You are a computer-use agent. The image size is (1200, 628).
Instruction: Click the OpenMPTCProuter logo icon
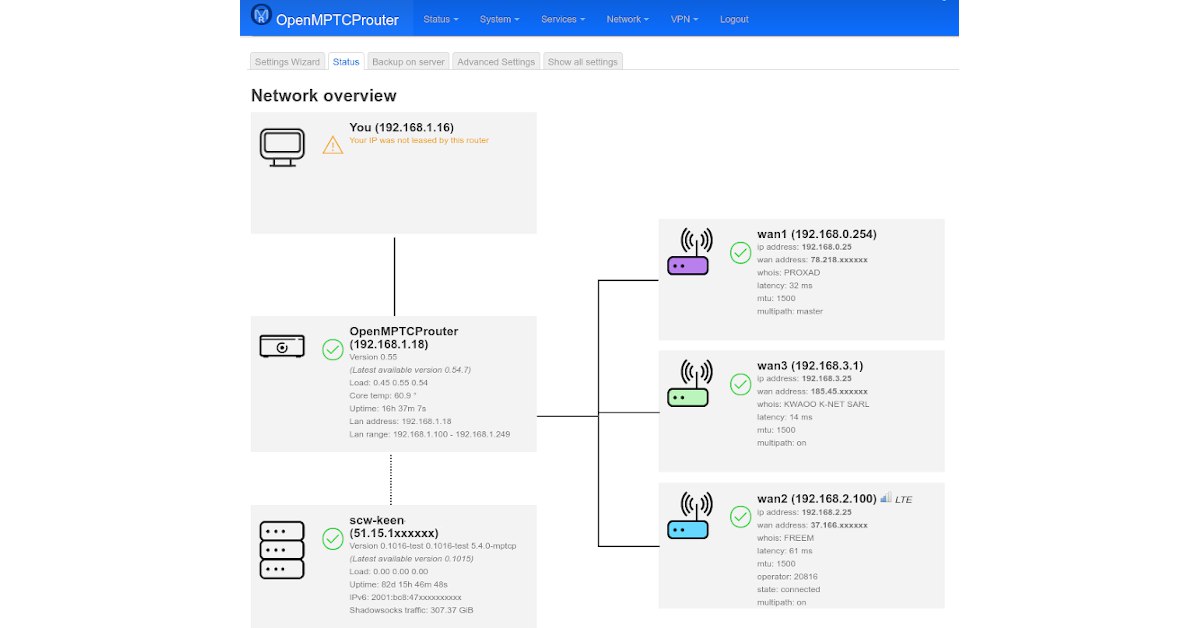pyautogui.click(x=261, y=15)
